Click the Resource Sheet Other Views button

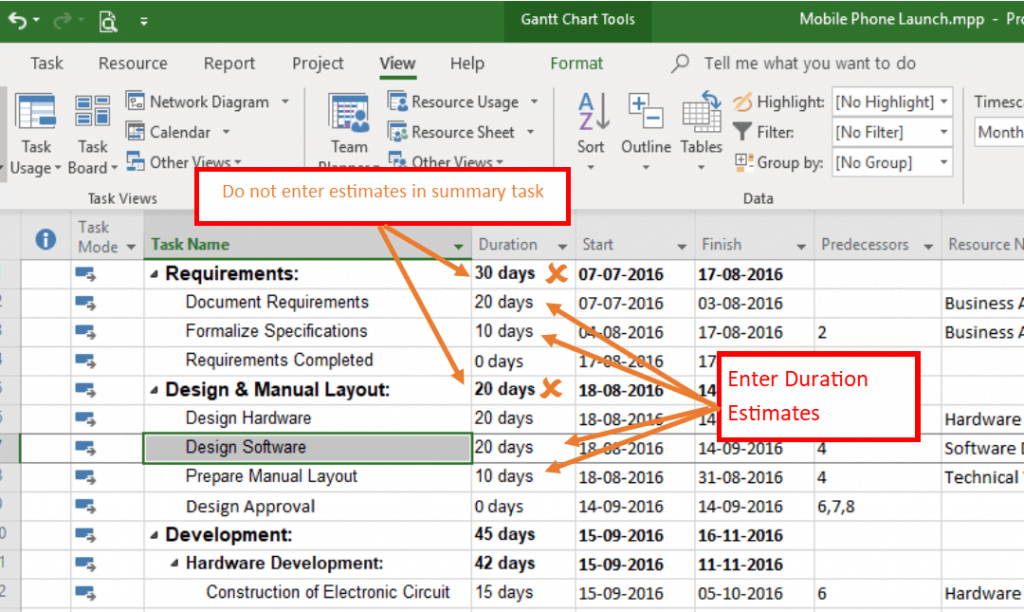click(447, 161)
